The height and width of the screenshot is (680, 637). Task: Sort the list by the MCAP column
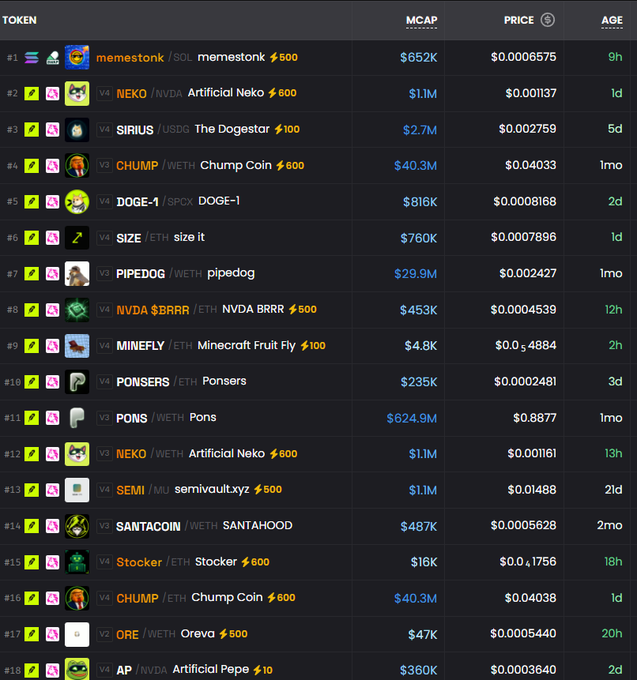pos(421,20)
